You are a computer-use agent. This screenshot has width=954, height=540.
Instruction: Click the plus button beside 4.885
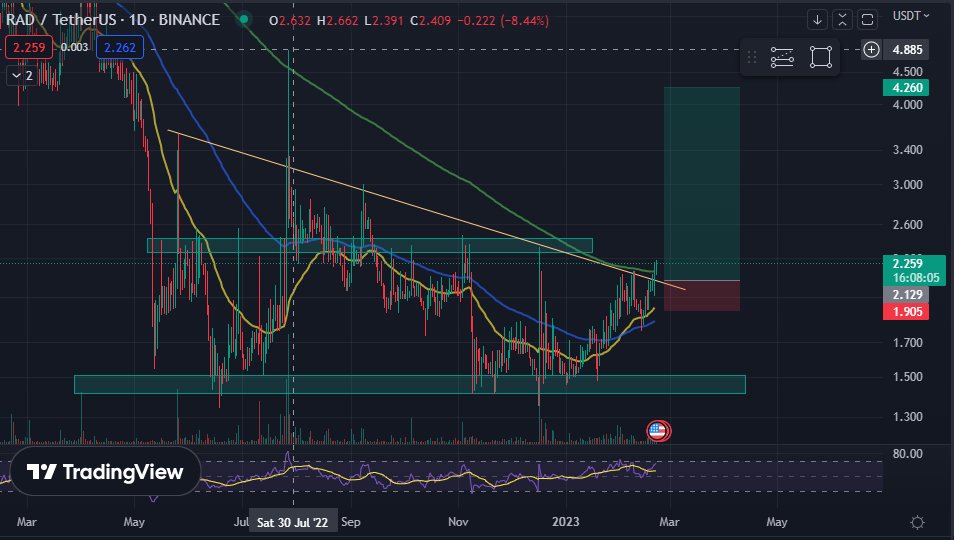click(871, 50)
